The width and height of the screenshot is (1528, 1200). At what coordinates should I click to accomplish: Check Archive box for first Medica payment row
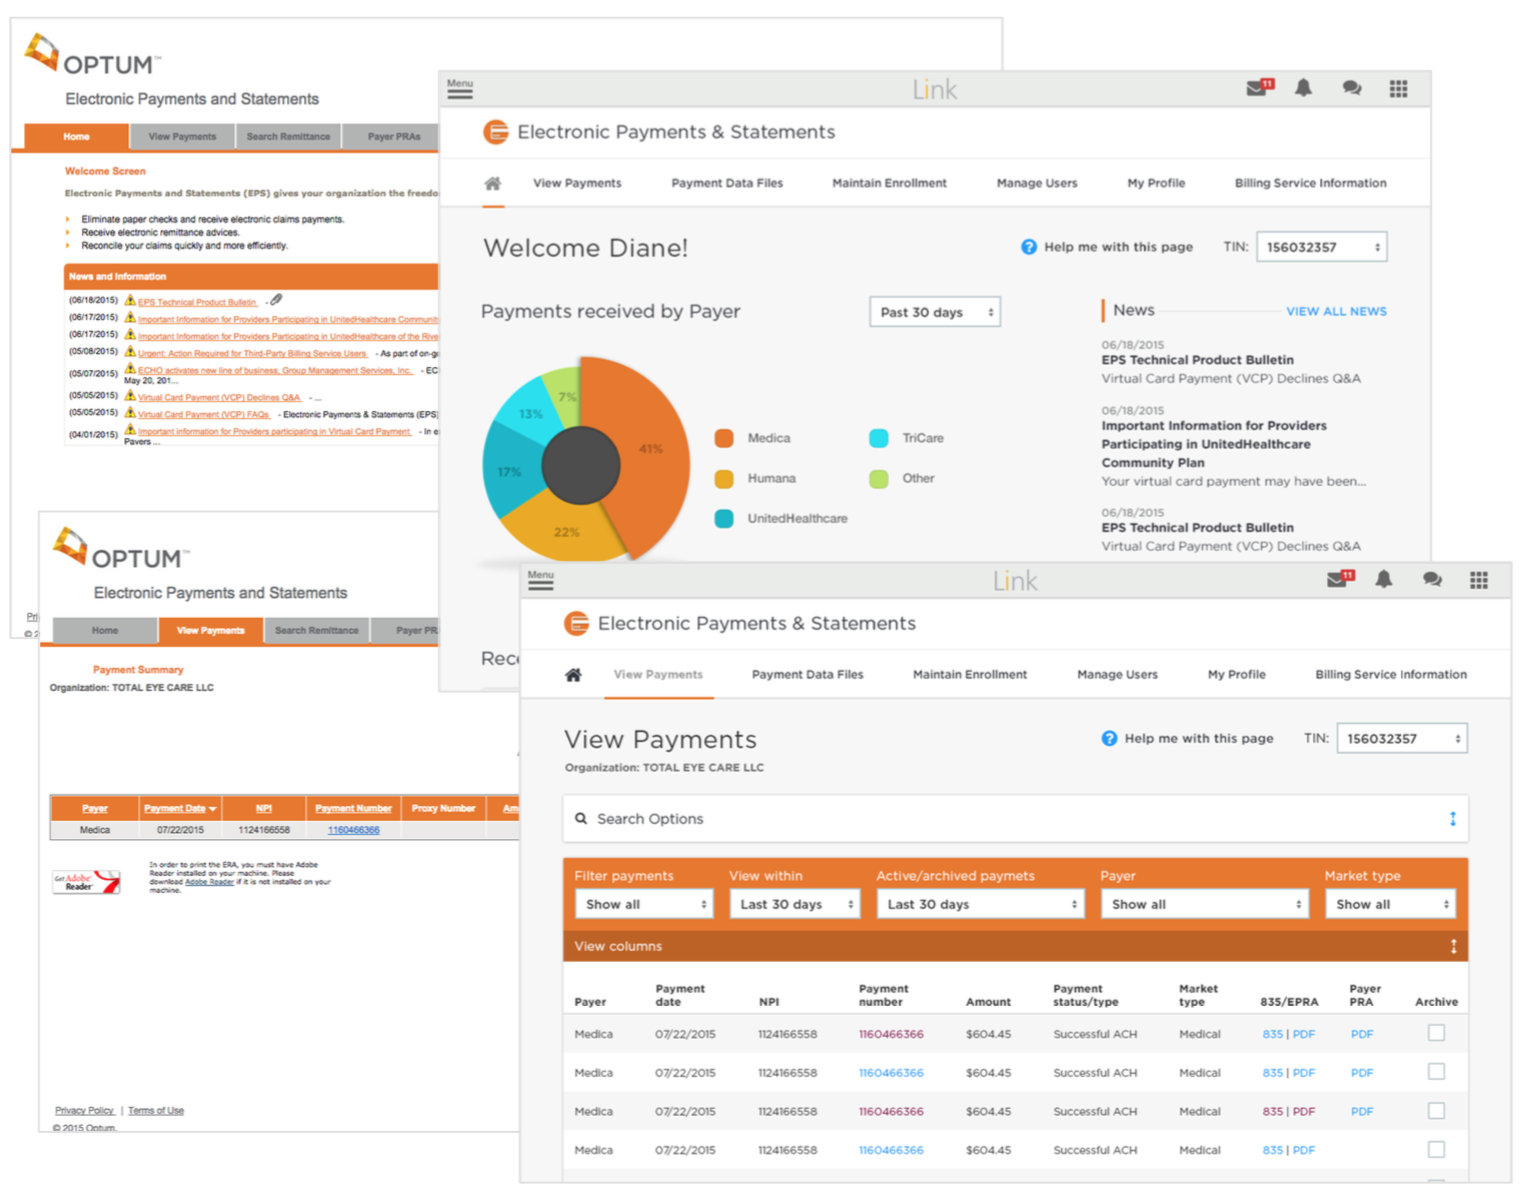[x=1436, y=1033]
